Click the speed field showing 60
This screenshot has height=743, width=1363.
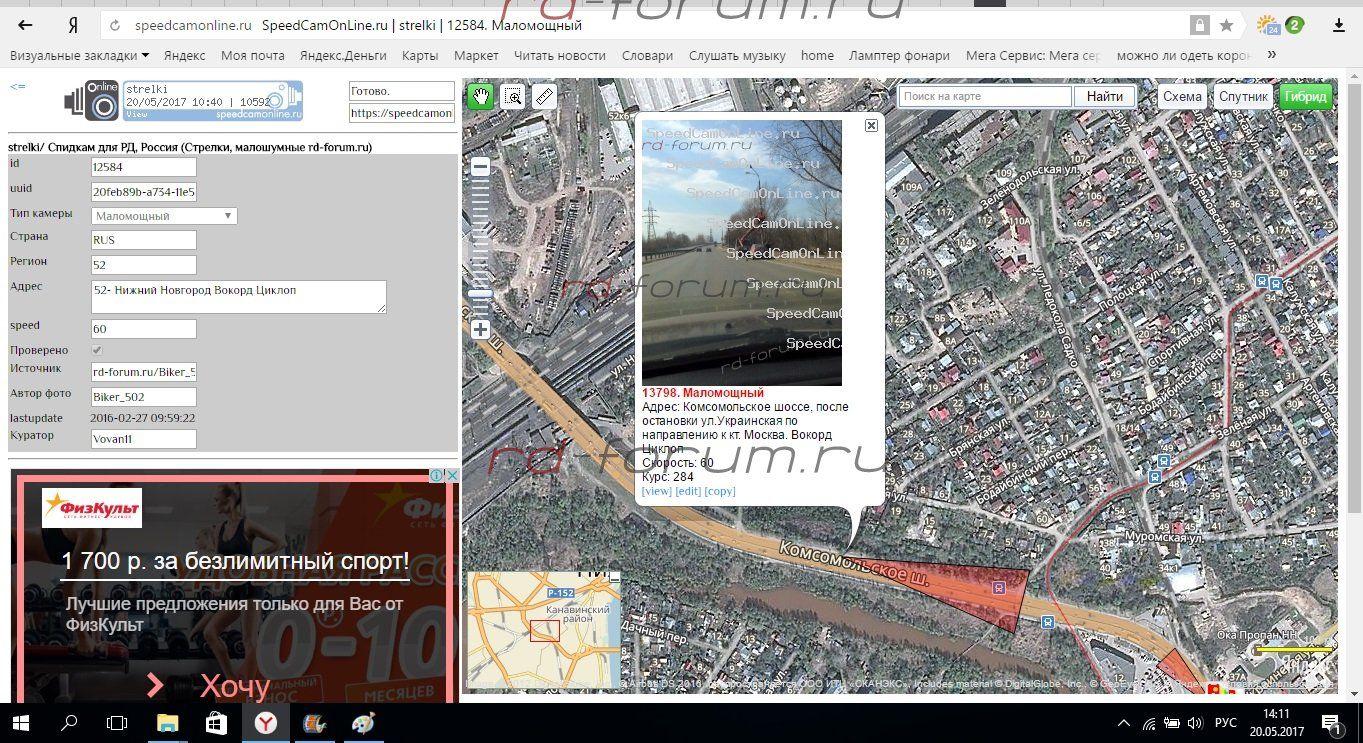click(143, 329)
